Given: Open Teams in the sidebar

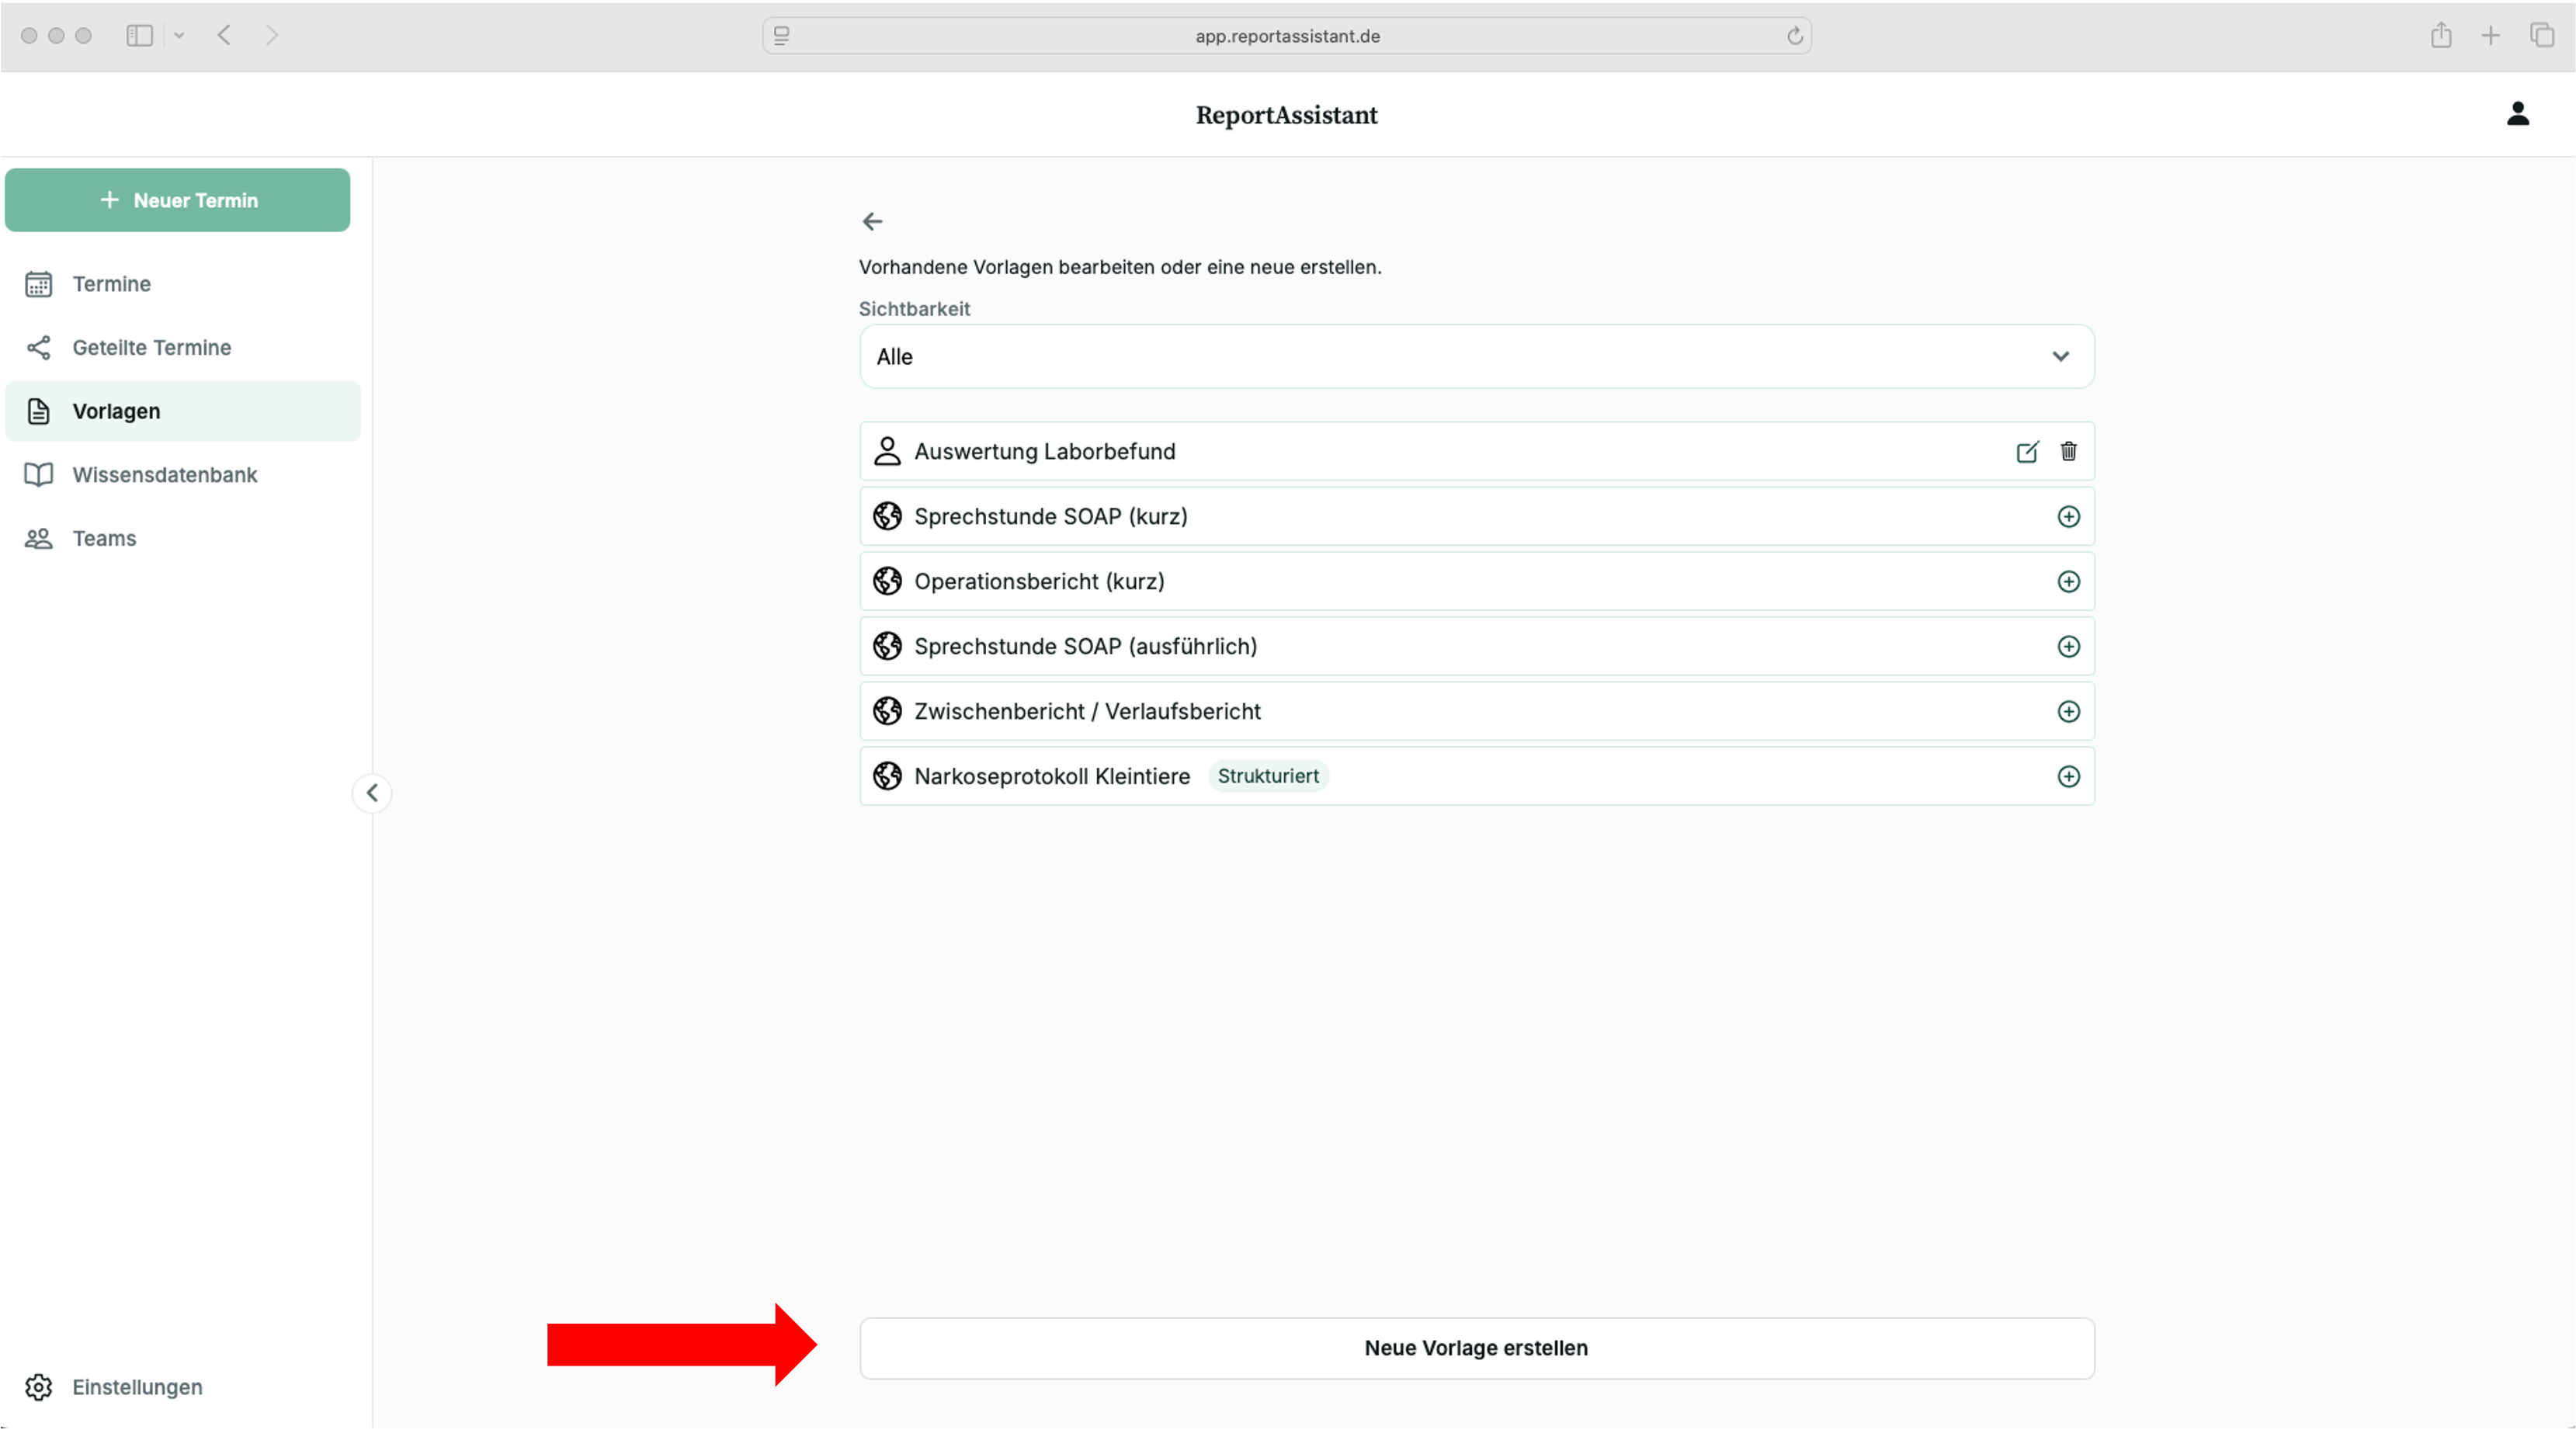Looking at the screenshot, I should (182, 538).
